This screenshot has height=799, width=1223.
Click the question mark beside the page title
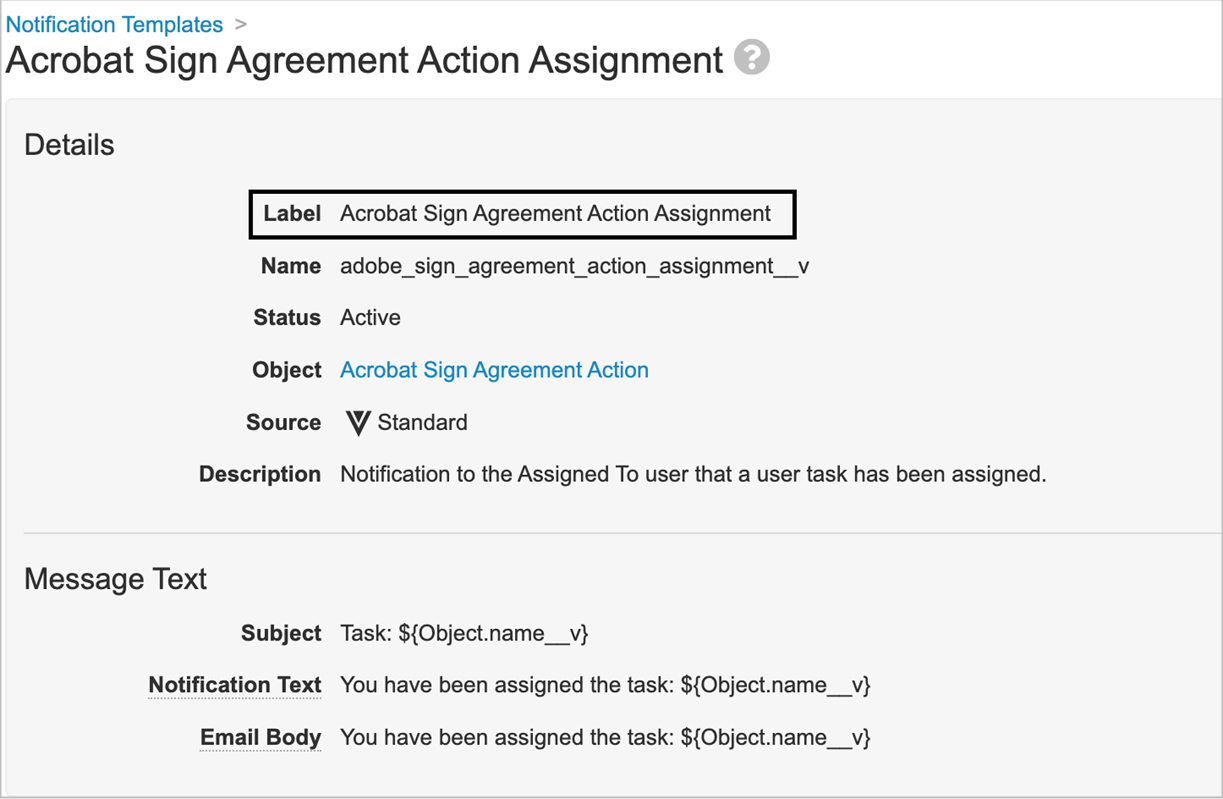(x=750, y=57)
